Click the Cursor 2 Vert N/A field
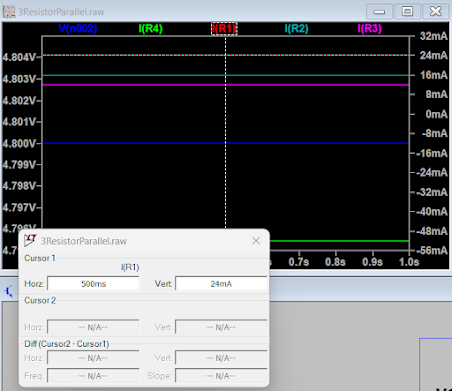452x391 pixels. (x=221, y=327)
